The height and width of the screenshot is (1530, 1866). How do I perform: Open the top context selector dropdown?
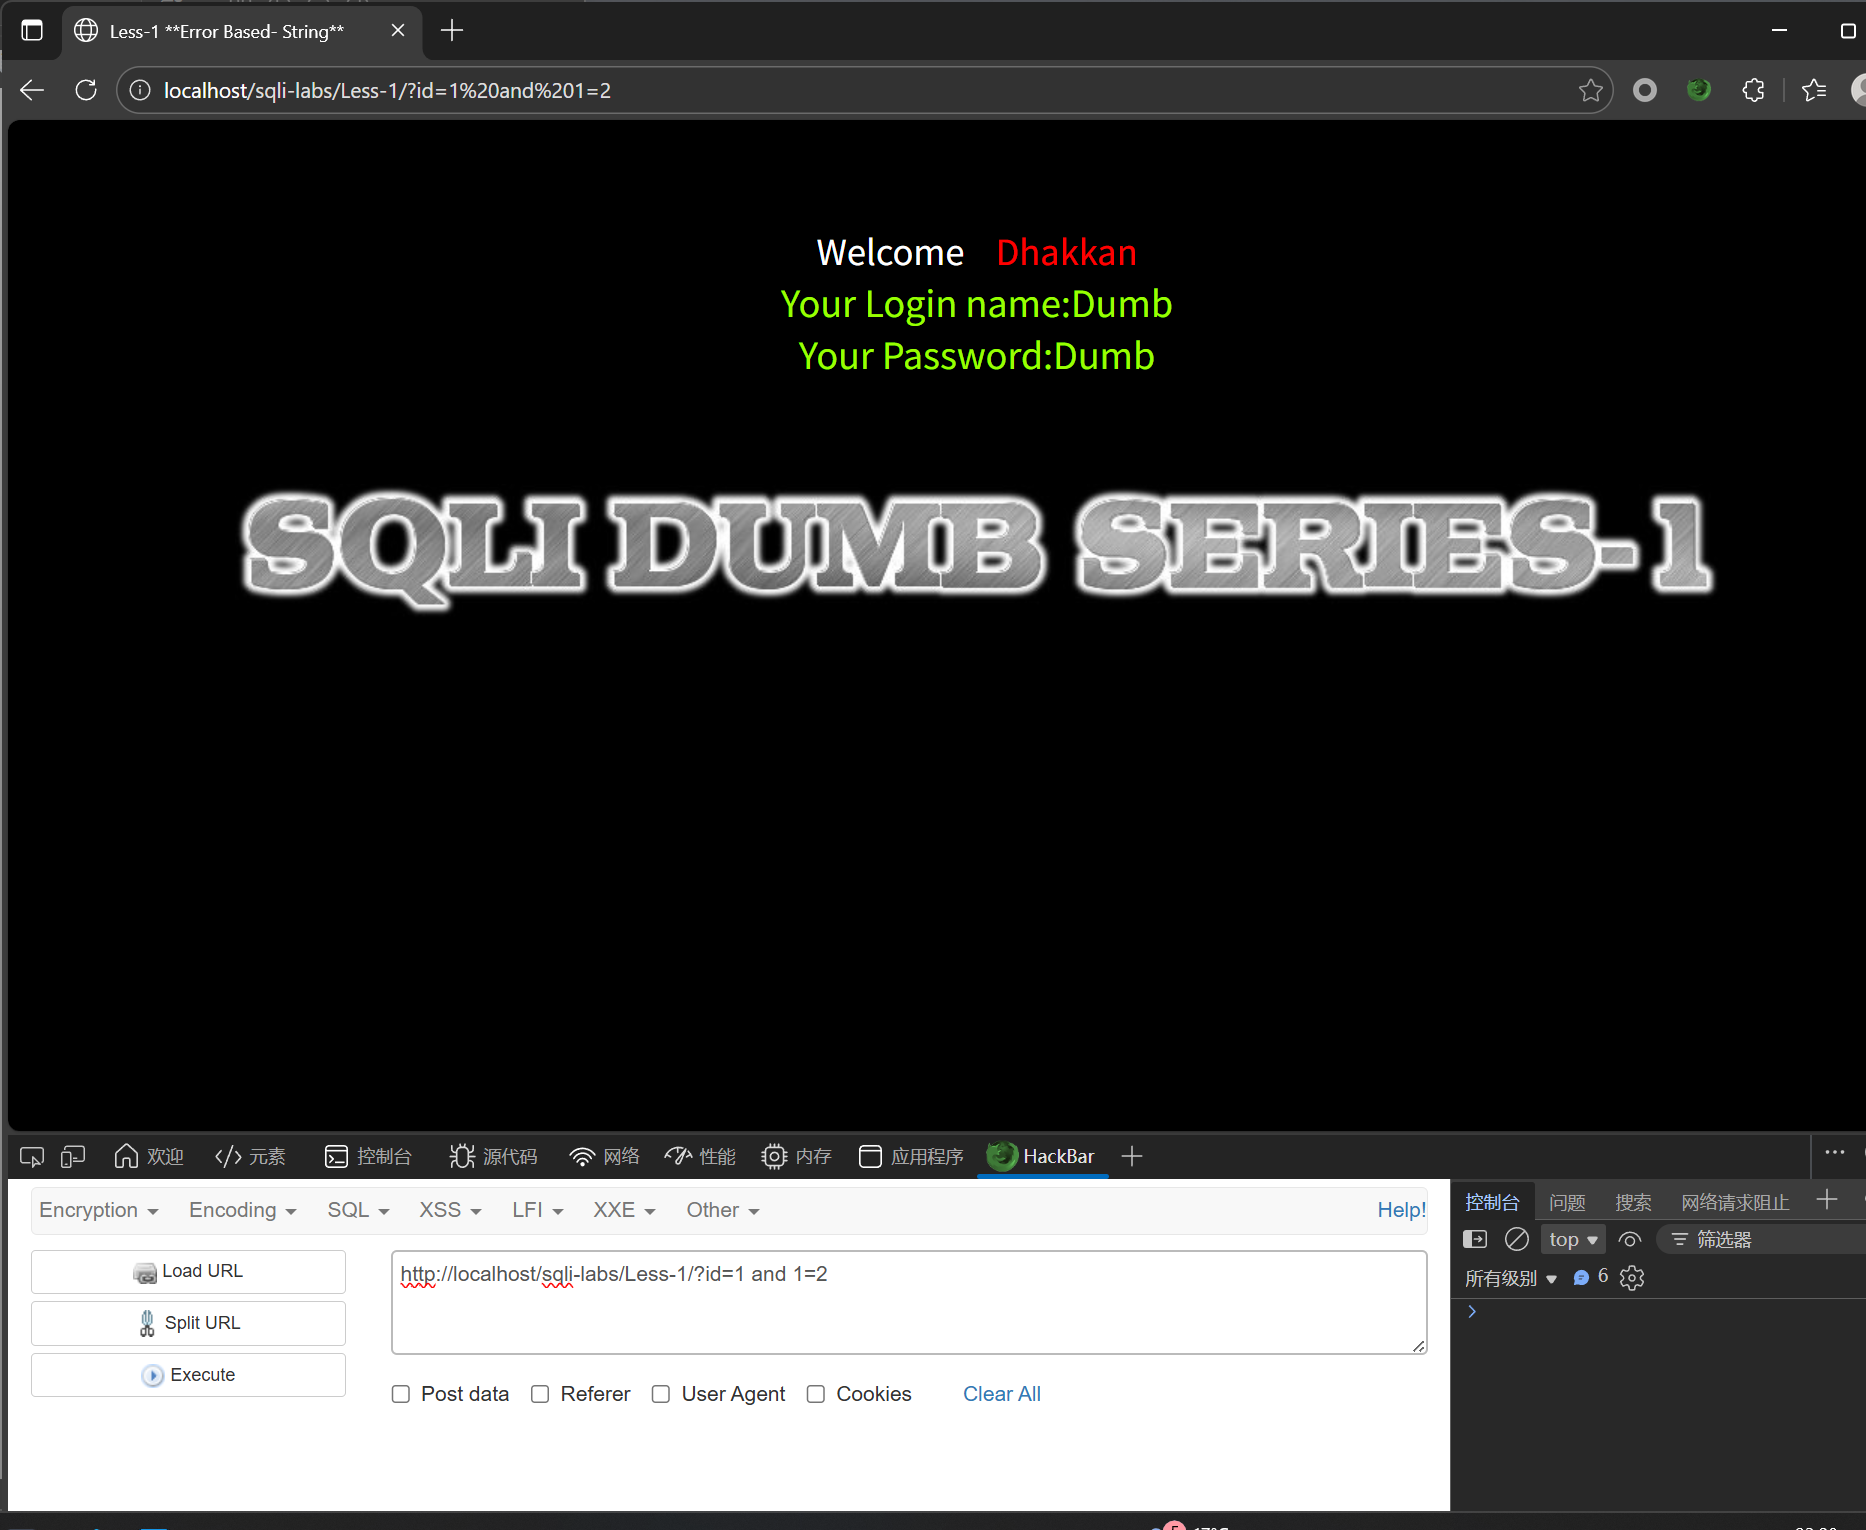pyautogui.click(x=1573, y=1240)
